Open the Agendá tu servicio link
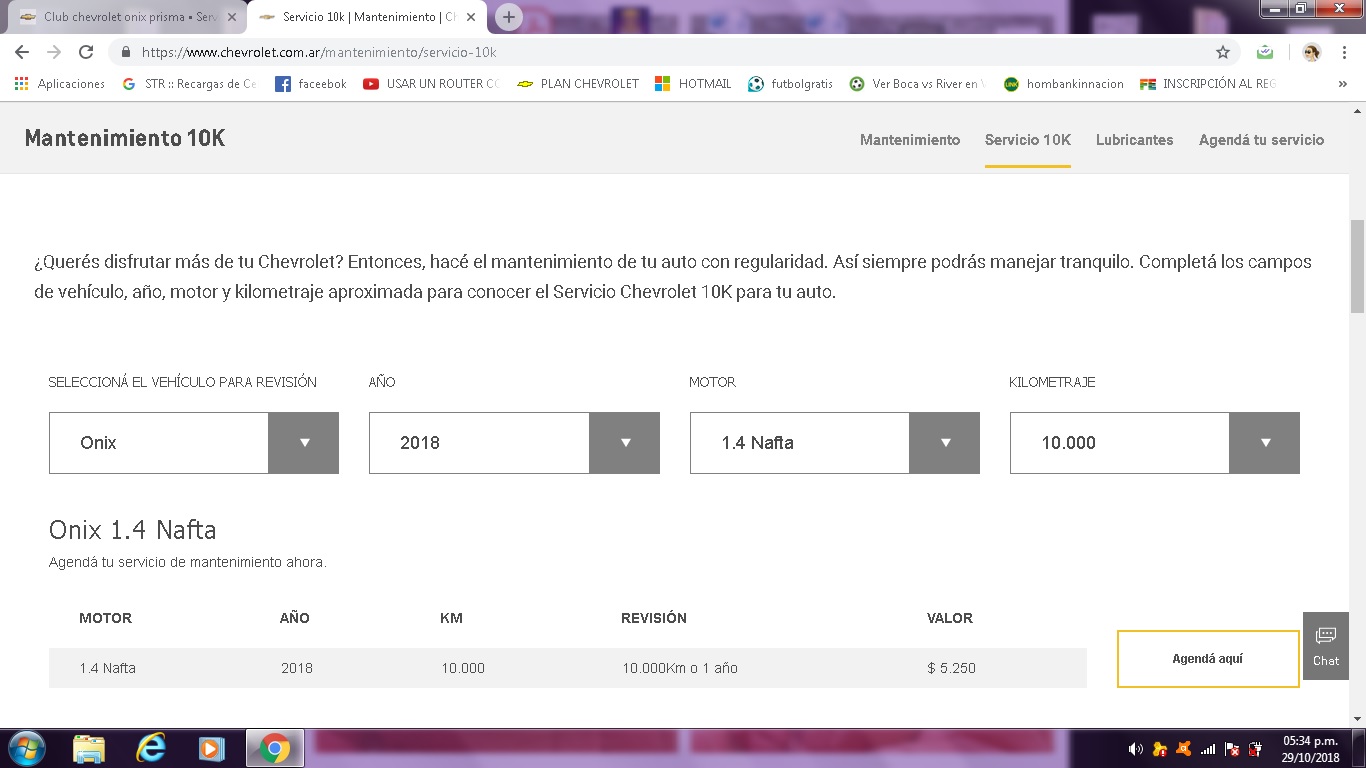 [1261, 140]
